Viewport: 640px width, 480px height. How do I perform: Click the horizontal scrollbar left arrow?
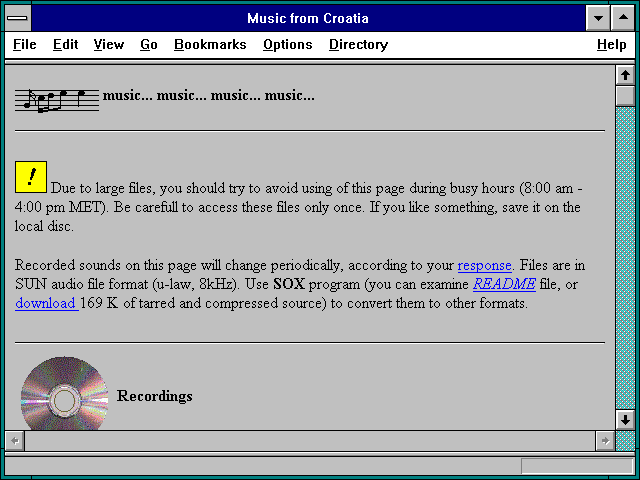tap(15, 441)
